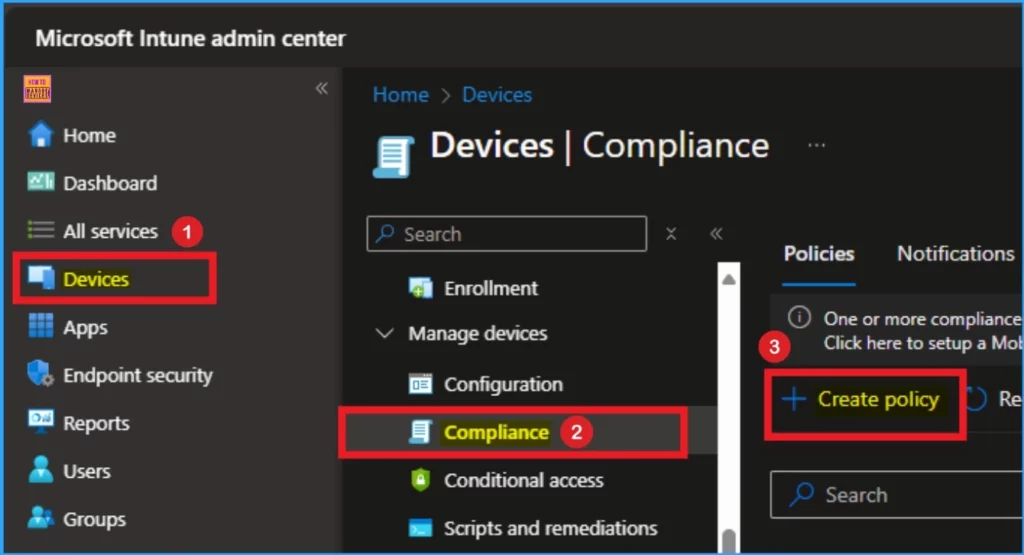
Task: Click the Enrollment icon in devices menu
Action: (x=421, y=288)
